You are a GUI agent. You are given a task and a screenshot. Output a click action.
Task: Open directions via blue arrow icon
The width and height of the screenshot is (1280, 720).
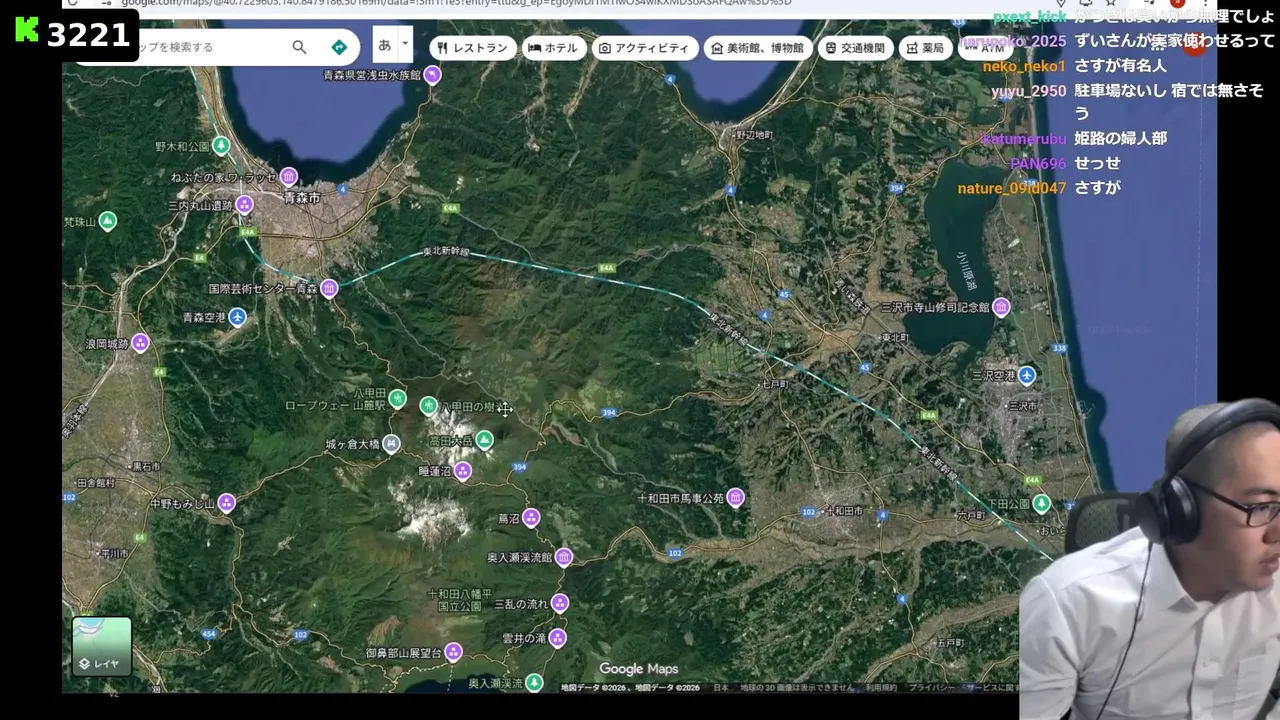click(339, 47)
